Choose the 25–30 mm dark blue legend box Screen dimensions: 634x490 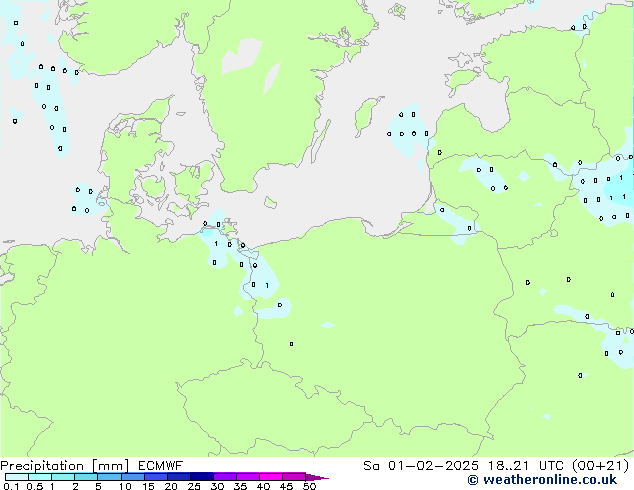tap(202, 477)
